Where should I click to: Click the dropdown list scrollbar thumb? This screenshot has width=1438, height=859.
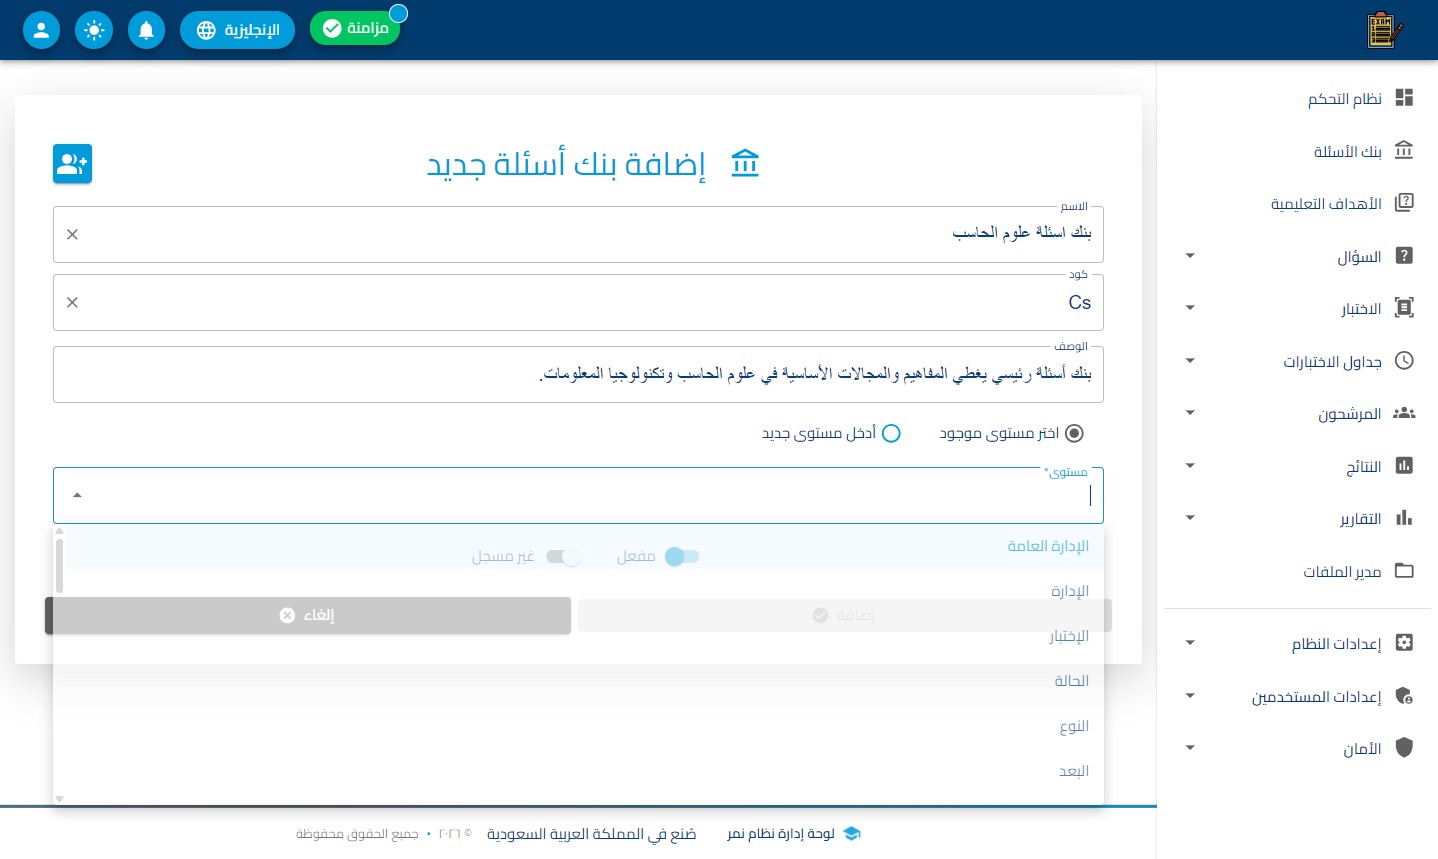point(59,565)
